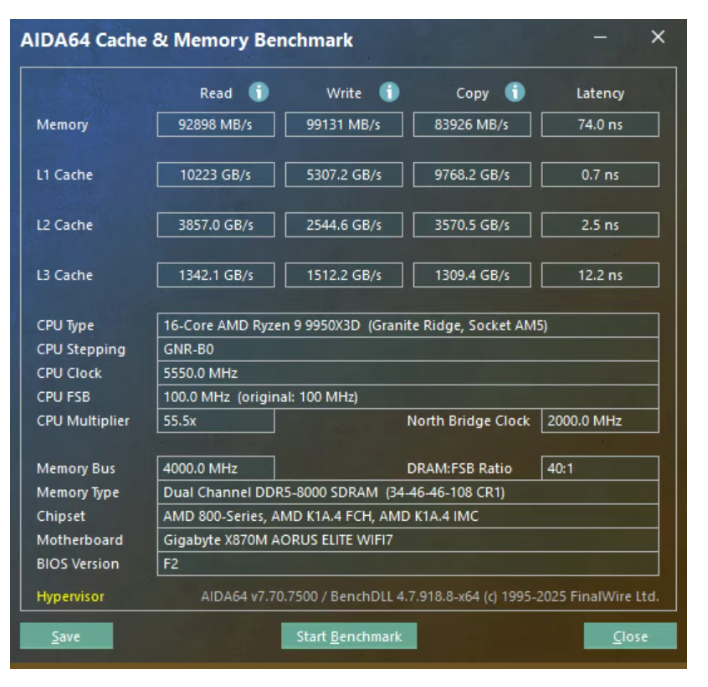Screen dimensions: 708x687
Task: Select L1 Cache Write value 5307.2 GB/s
Action: pyautogui.click(x=344, y=174)
